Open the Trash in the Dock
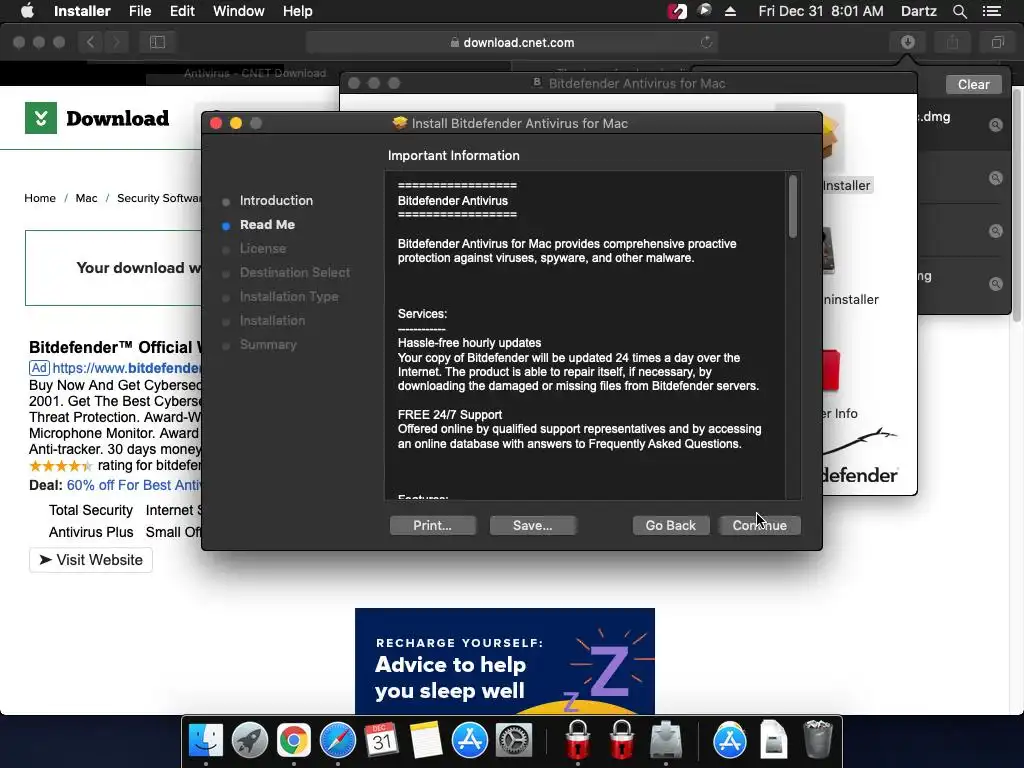The width and height of the screenshot is (1024, 768). pos(818,739)
